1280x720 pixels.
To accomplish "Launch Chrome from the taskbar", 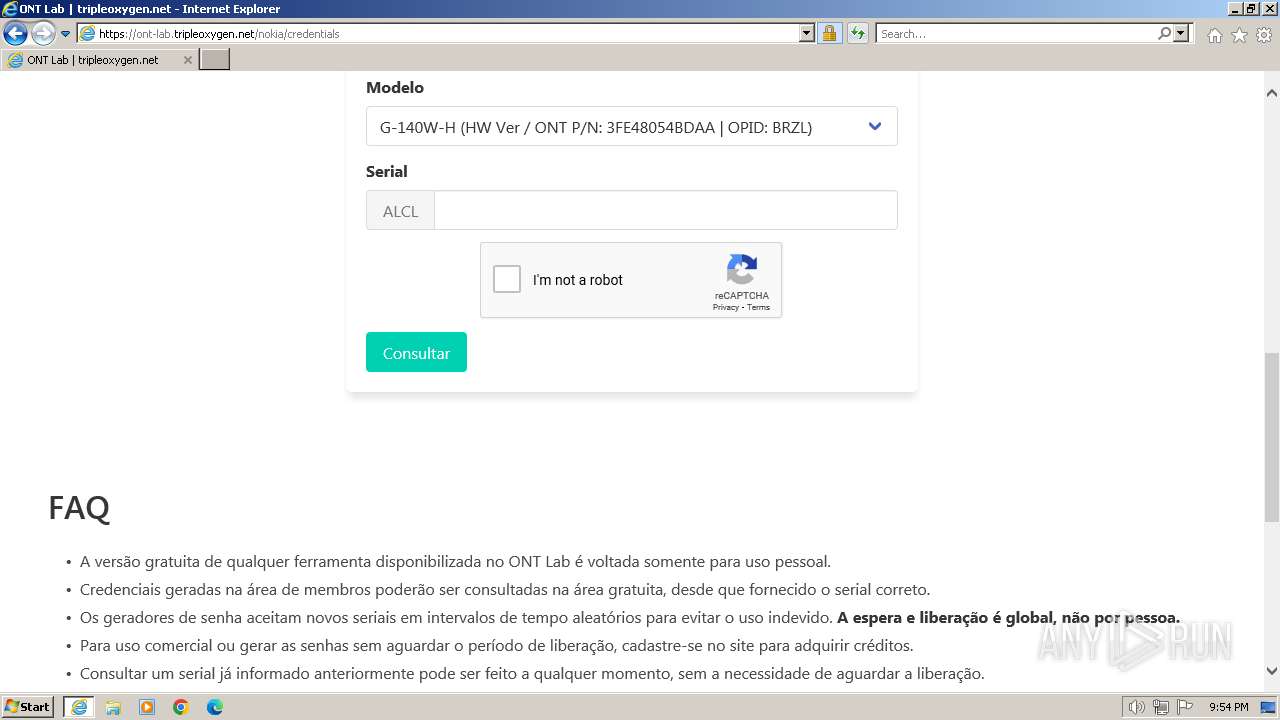I will click(181, 707).
